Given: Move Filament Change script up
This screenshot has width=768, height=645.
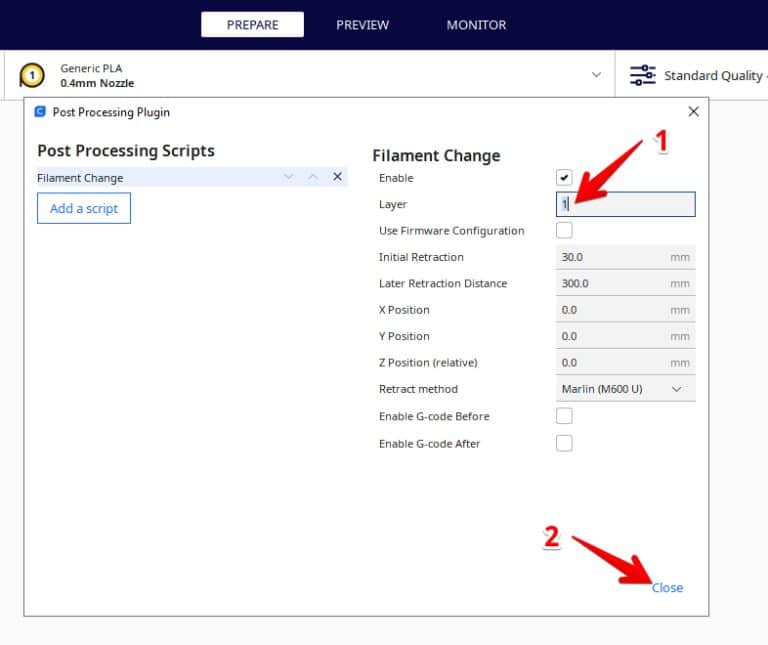Looking at the screenshot, I should coord(313,177).
